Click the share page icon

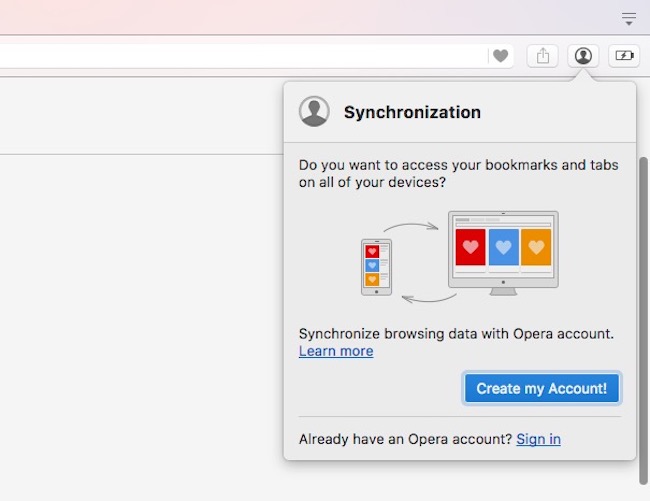[543, 56]
